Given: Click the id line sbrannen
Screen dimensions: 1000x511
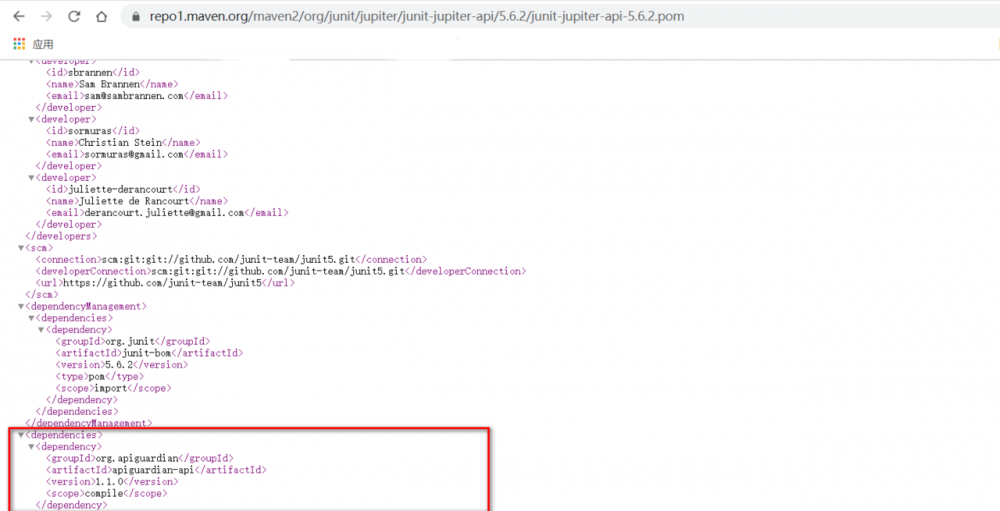Looking at the screenshot, I should point(92,73).
